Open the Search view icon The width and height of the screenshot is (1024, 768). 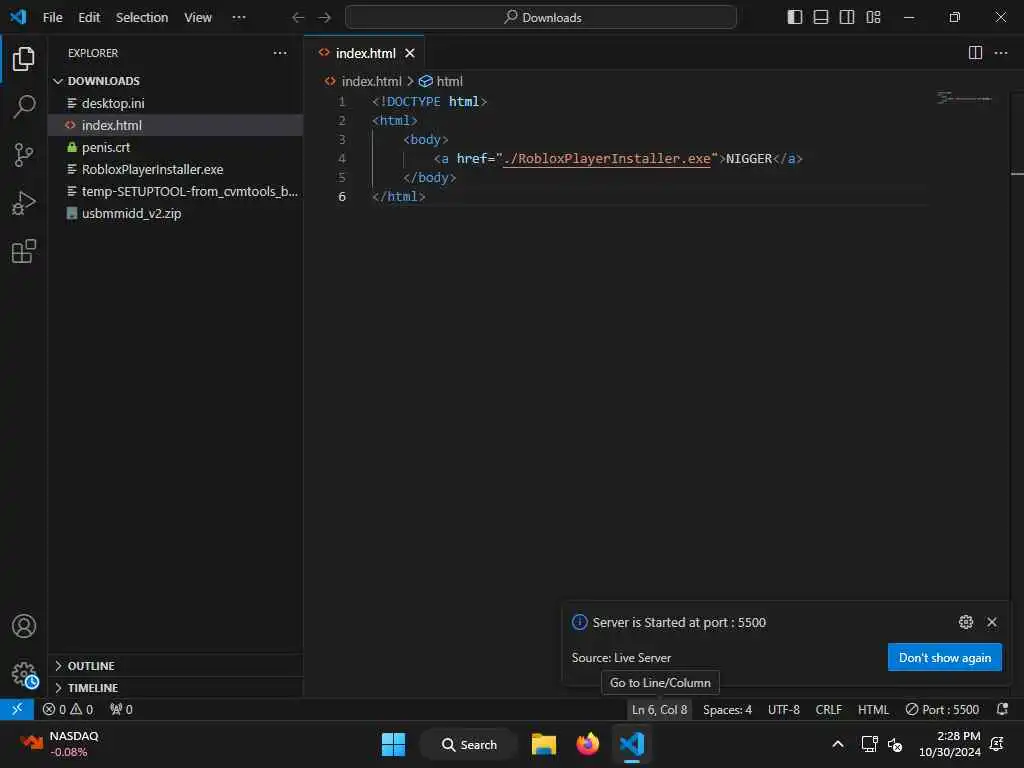(24, 106)
